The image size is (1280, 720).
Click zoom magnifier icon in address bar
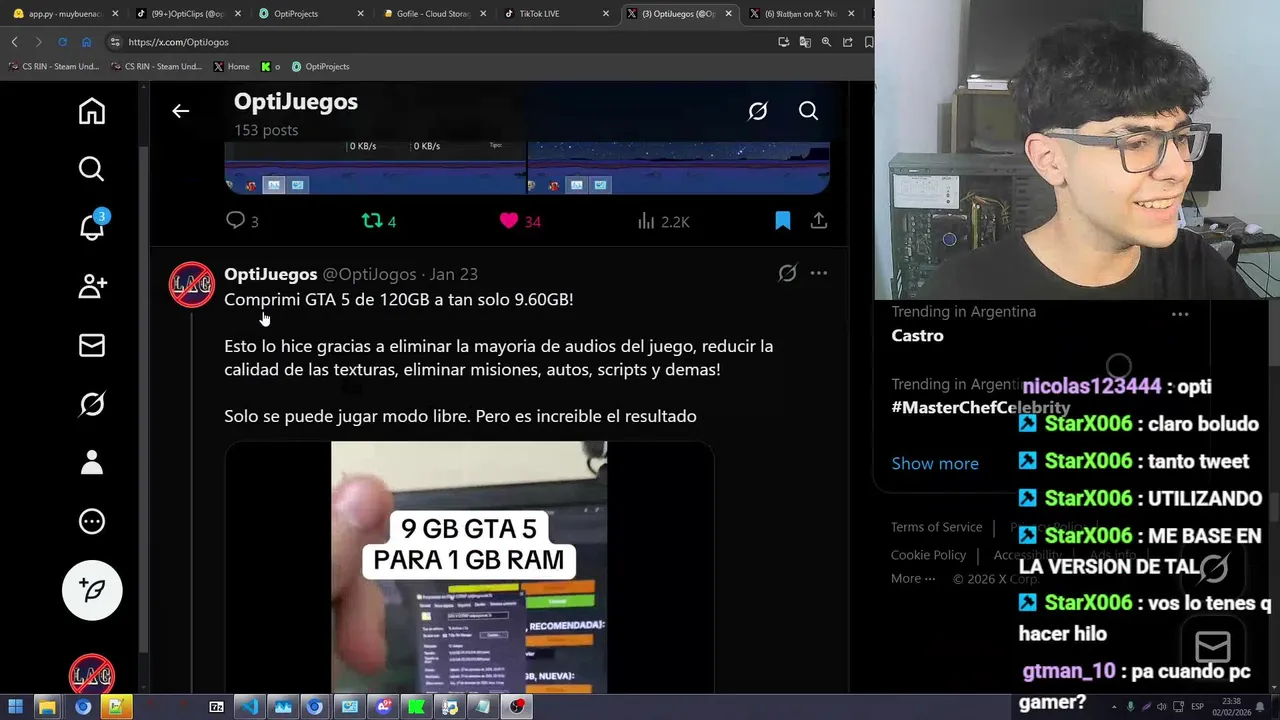click(826, 42)
